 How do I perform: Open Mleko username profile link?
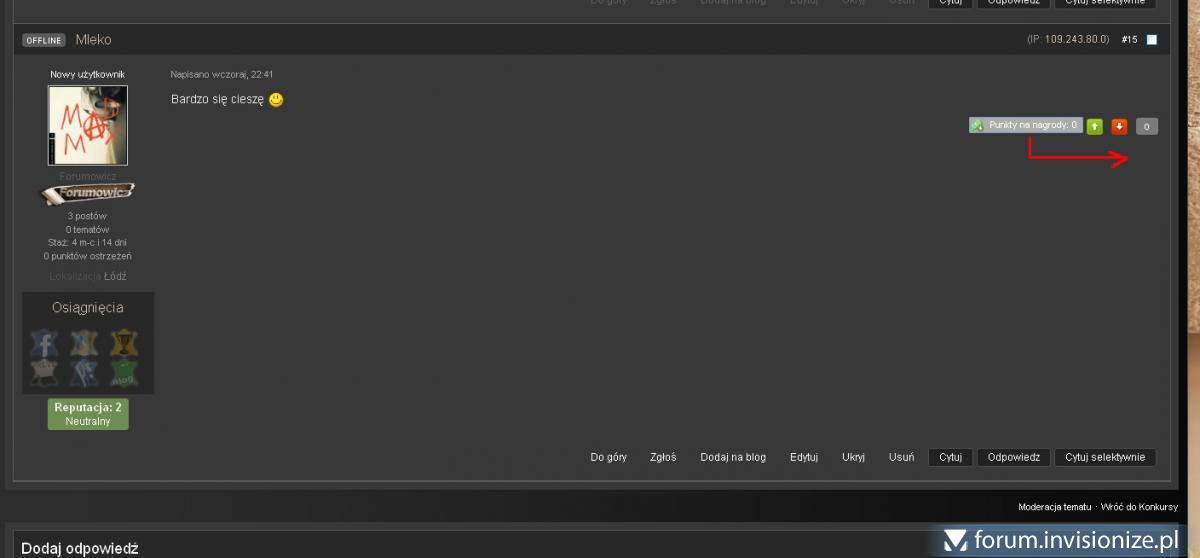pos(93,40)
